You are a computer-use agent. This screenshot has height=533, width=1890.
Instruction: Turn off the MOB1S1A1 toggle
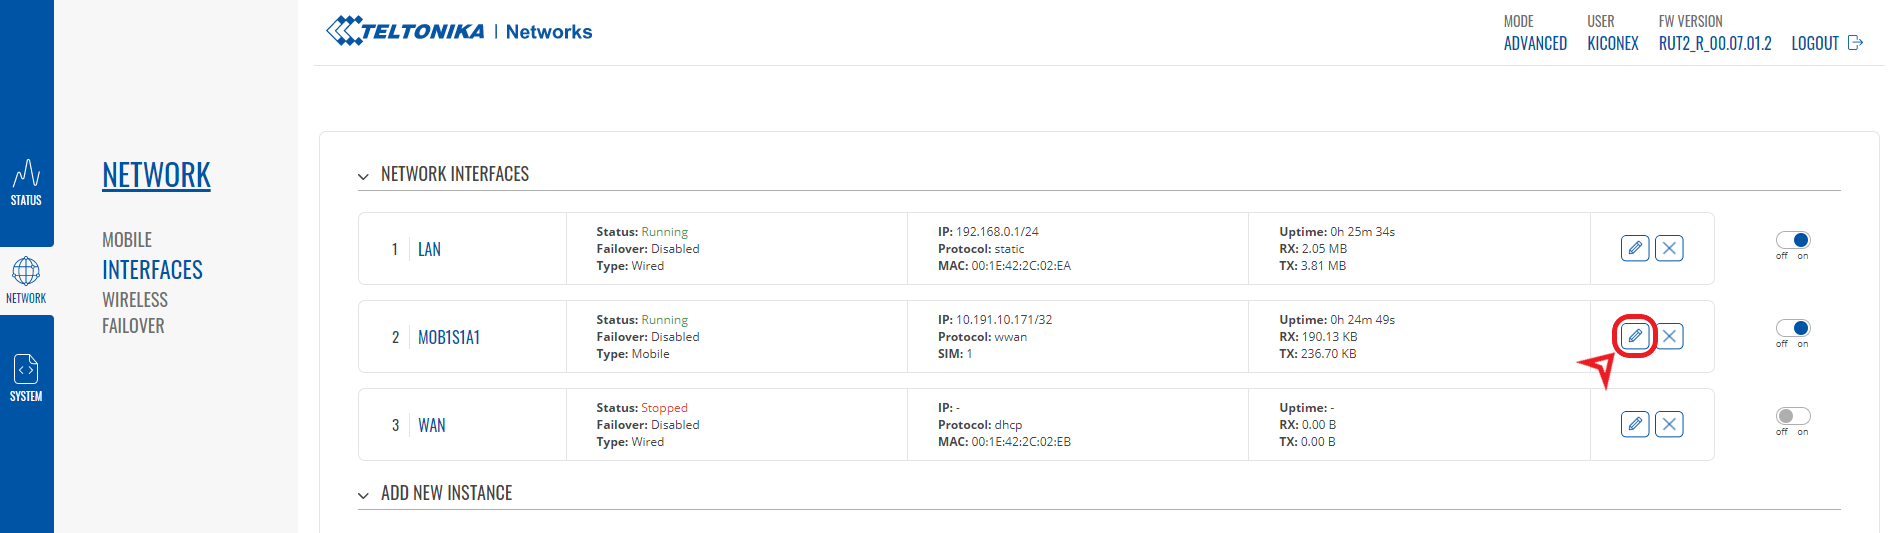[x=1793, y=328]
